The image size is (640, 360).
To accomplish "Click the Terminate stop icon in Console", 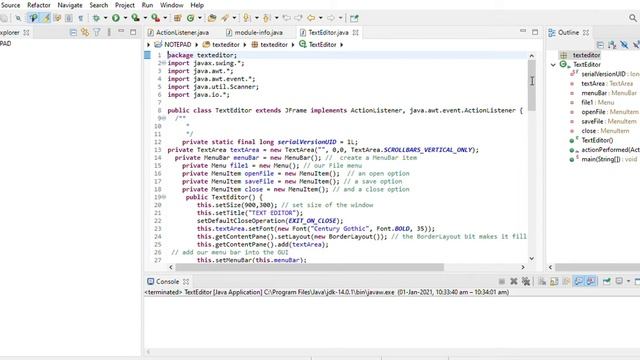I will (x=502, y=281).
